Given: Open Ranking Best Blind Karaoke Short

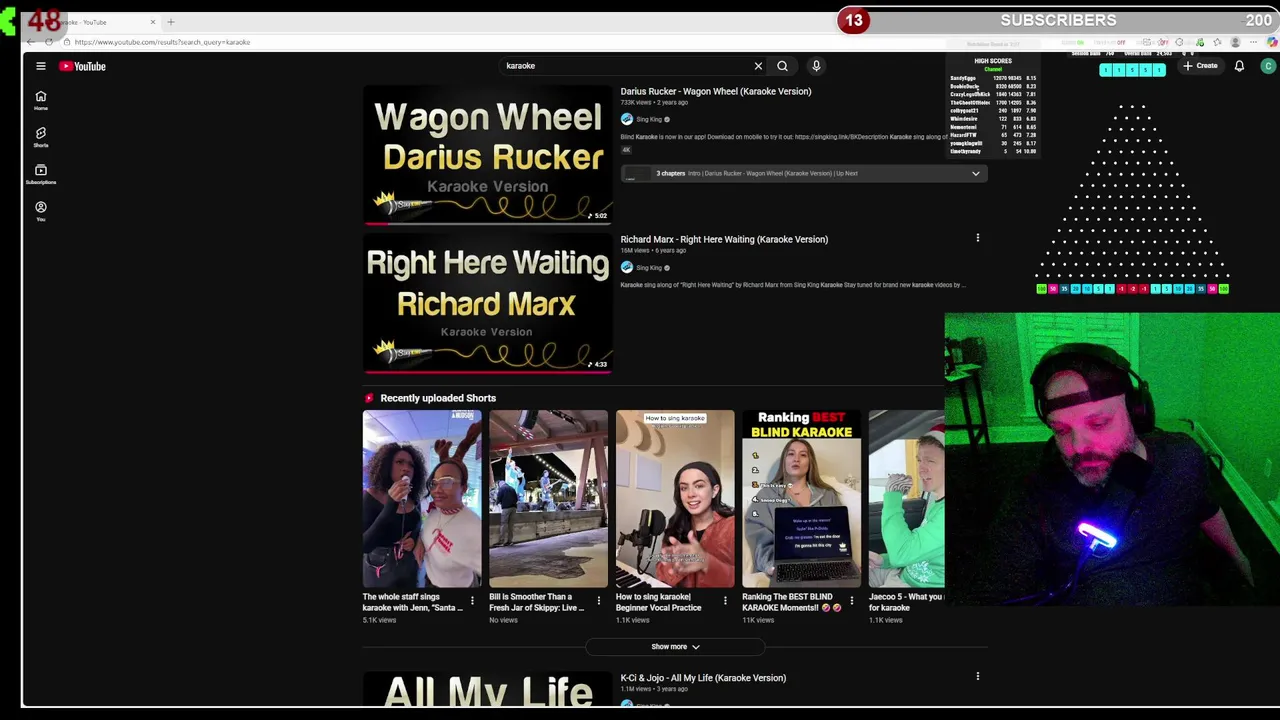Looking at the screenshot, I should point(801,498).
